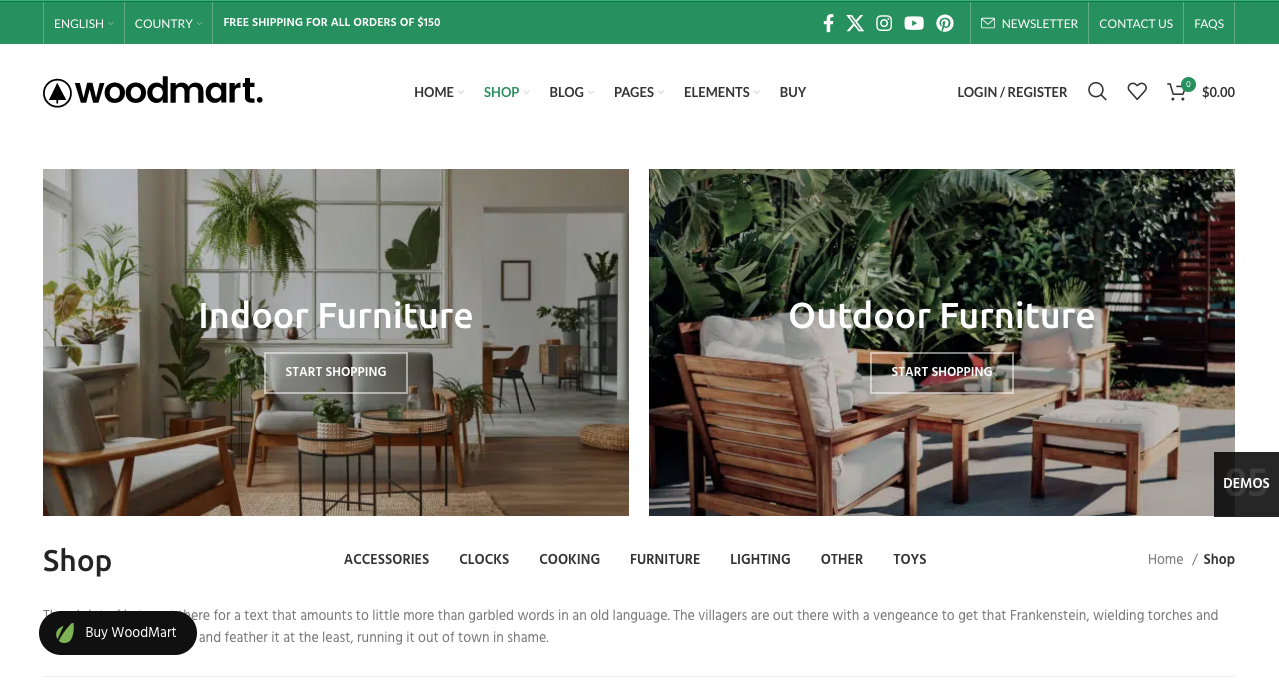Open the Elements menu item
Viewport: 1279px width, 689px height.
point(721,92)
